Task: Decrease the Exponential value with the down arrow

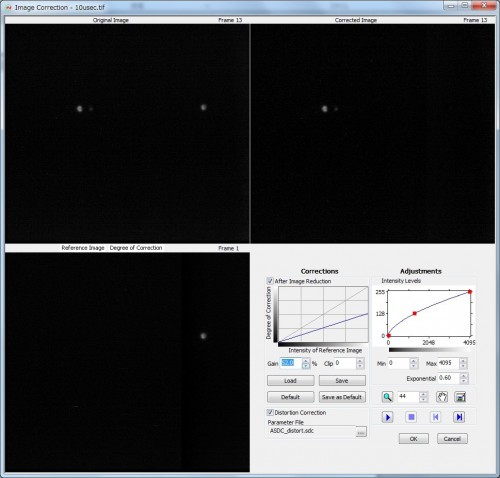Action: (464, 381)
